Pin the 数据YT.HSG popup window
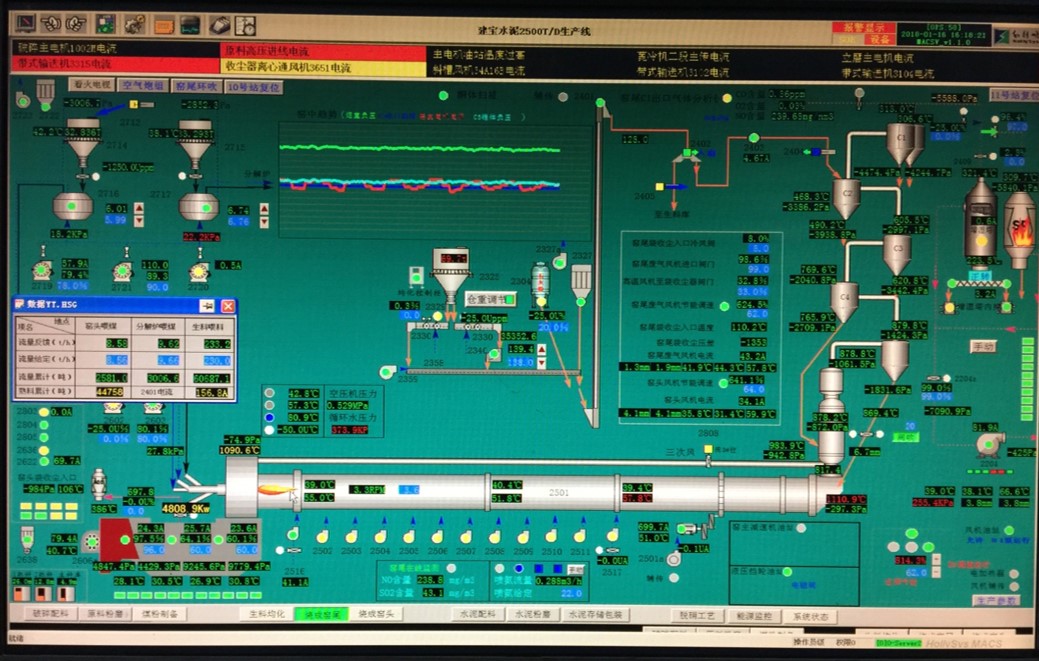 click(207, 306)
